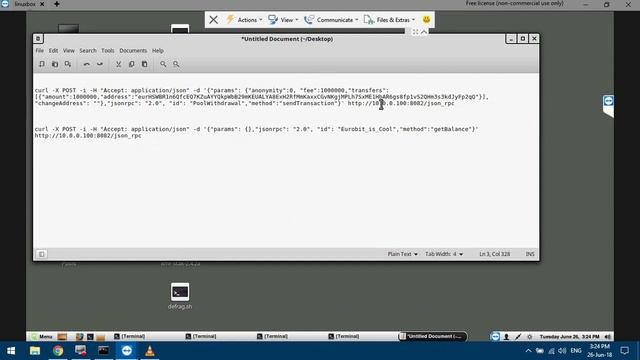Open the Linux panel volume icon

pos(608,337)
